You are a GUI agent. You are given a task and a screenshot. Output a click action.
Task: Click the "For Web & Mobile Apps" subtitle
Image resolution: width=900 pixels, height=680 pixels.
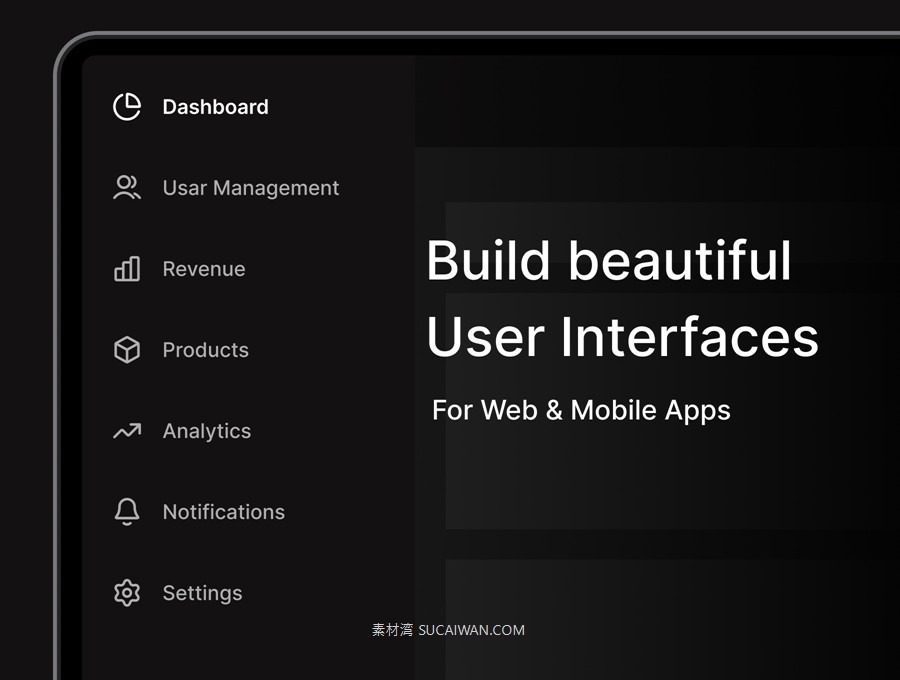(x=581, y=410)
